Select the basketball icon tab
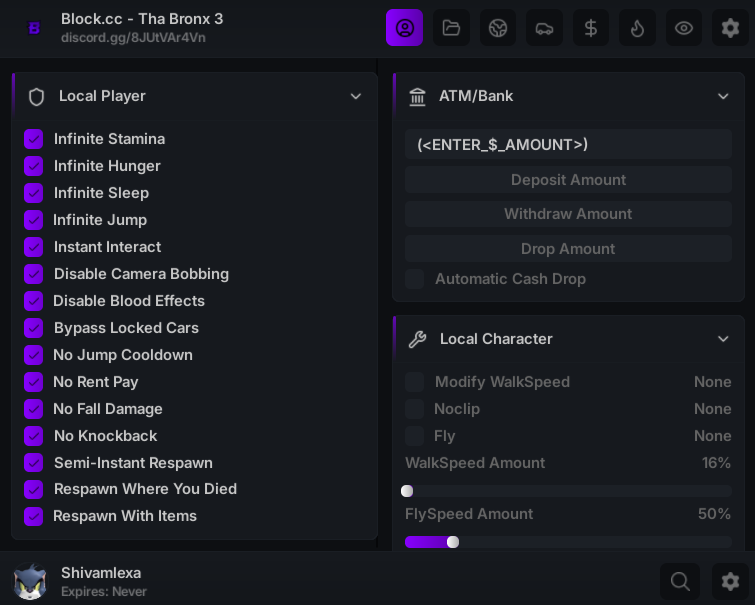755x605 pixels. click(498, 28)
